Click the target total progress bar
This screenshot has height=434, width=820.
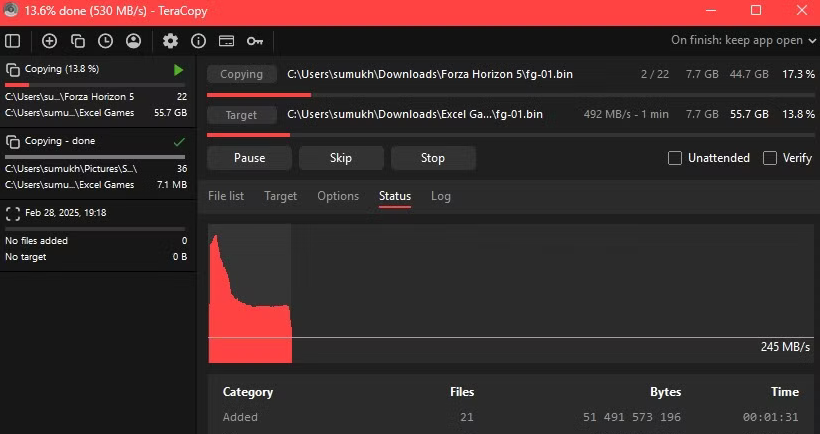511,135
